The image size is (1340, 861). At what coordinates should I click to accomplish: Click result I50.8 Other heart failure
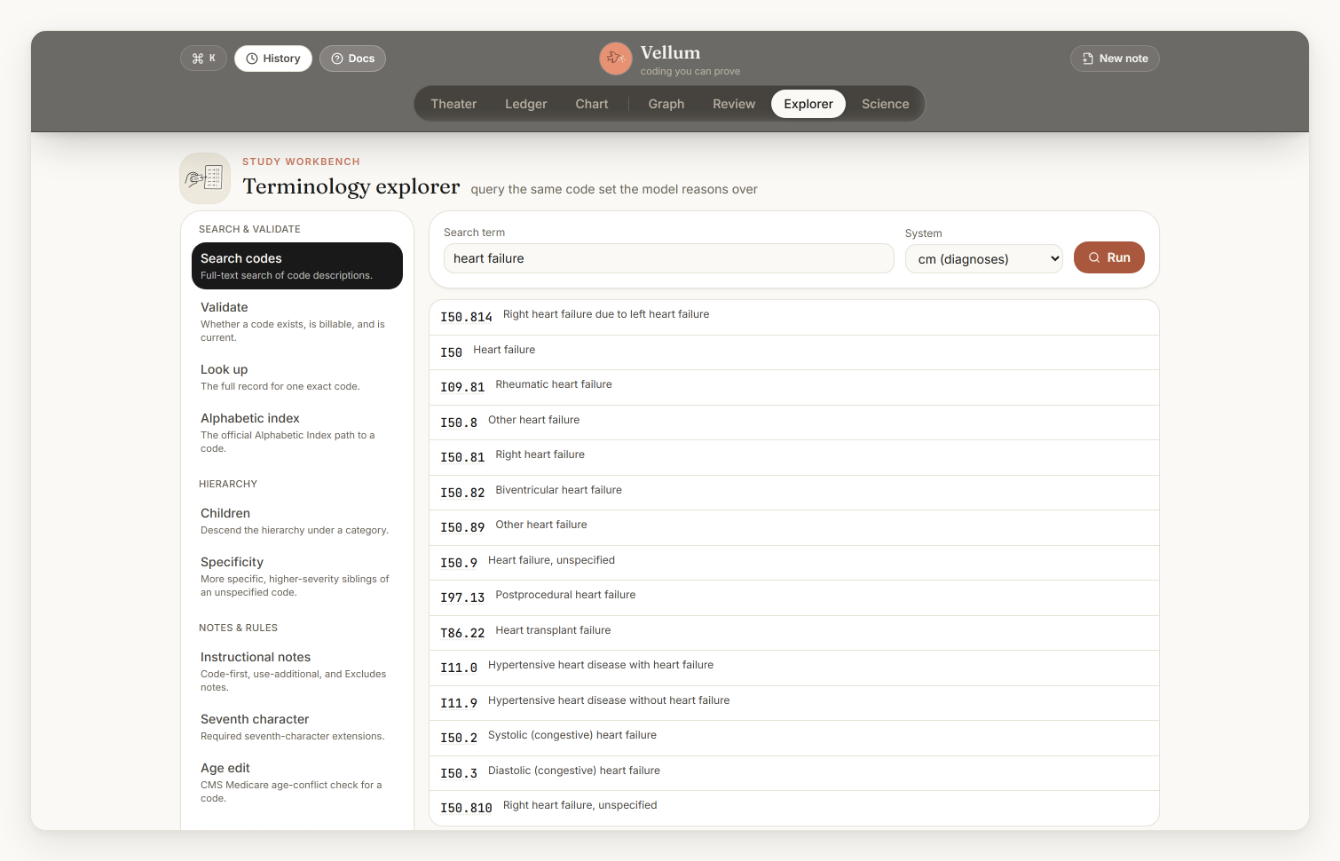click(794, 422)
